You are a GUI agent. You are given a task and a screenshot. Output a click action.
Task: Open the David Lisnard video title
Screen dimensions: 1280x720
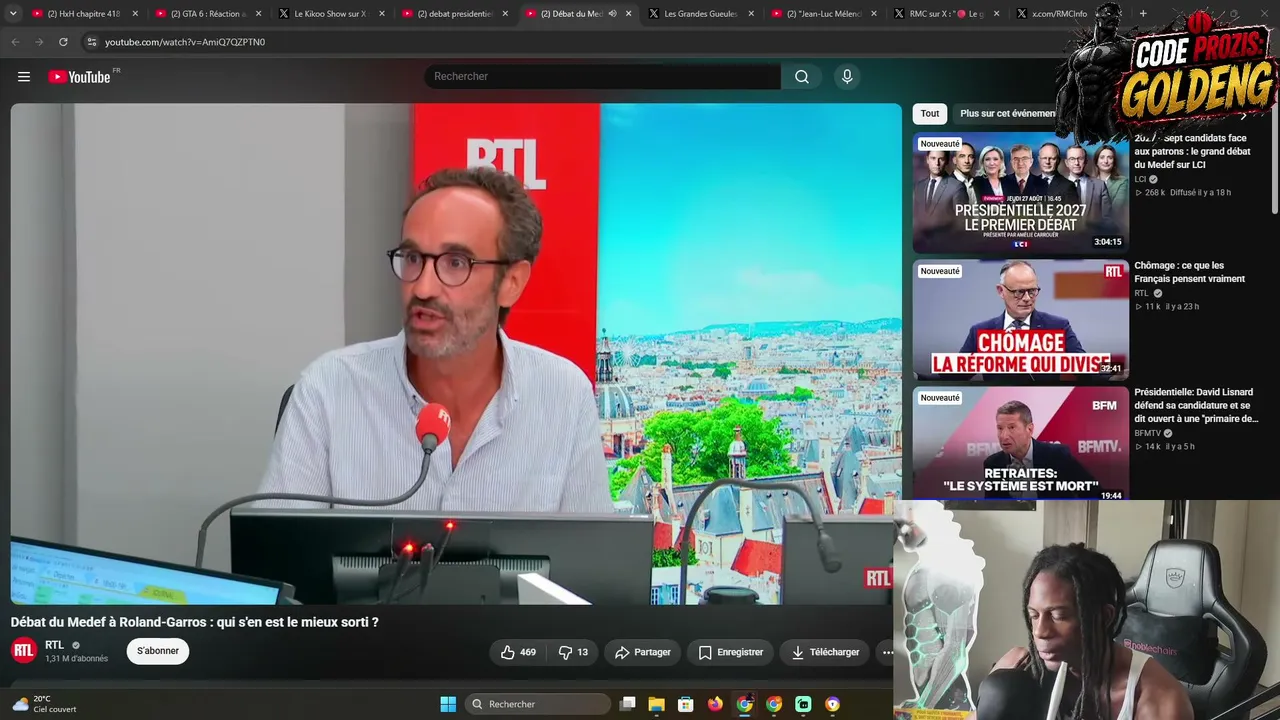tap(1194, 405)
